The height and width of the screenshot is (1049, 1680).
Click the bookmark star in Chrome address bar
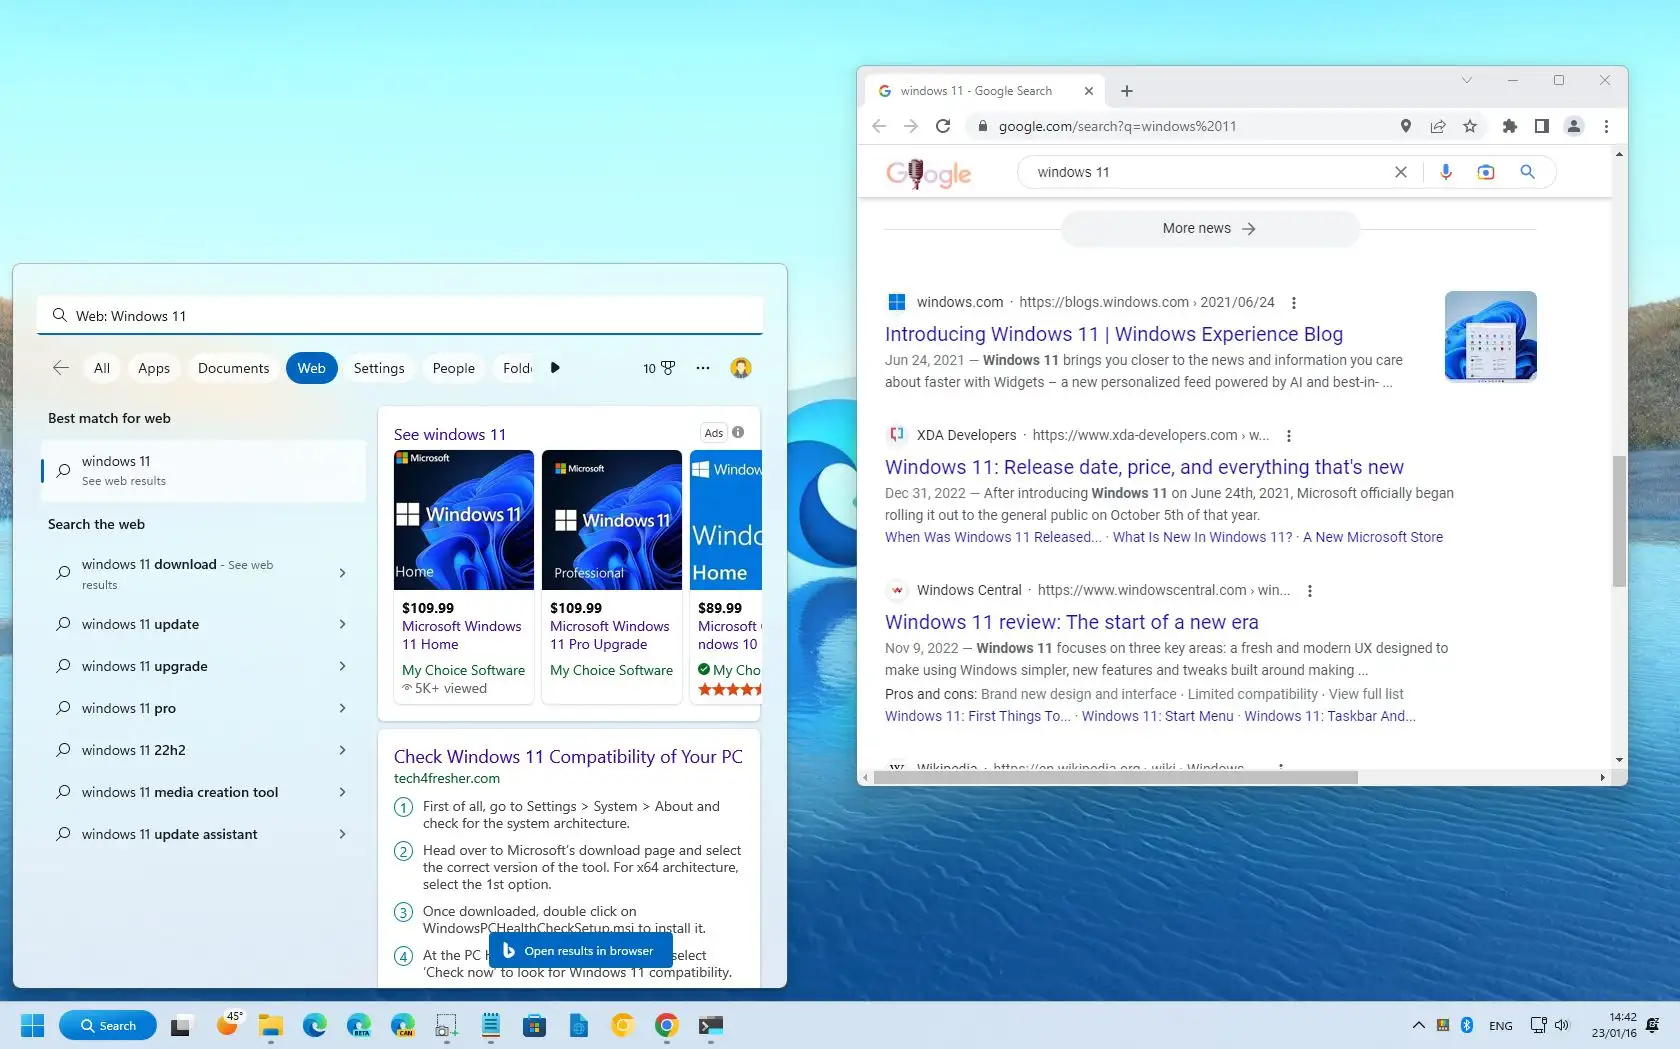[1470, 126]
